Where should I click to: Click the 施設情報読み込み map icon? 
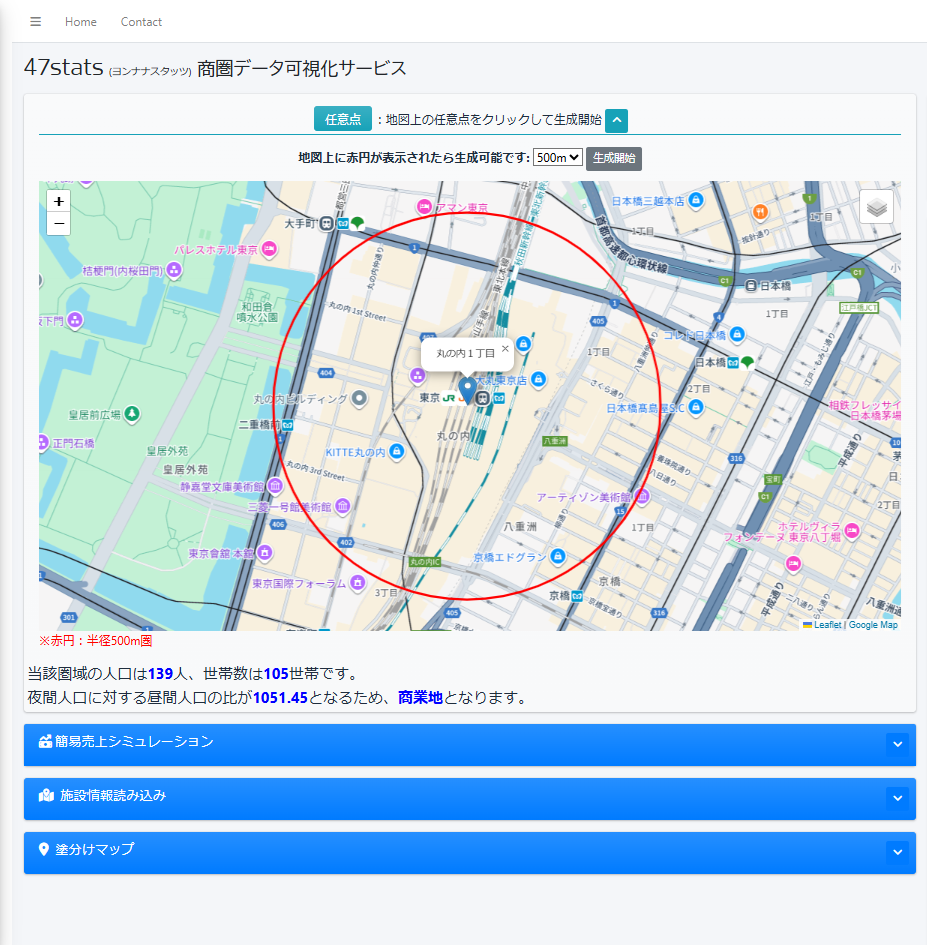[x=46, y=796]
